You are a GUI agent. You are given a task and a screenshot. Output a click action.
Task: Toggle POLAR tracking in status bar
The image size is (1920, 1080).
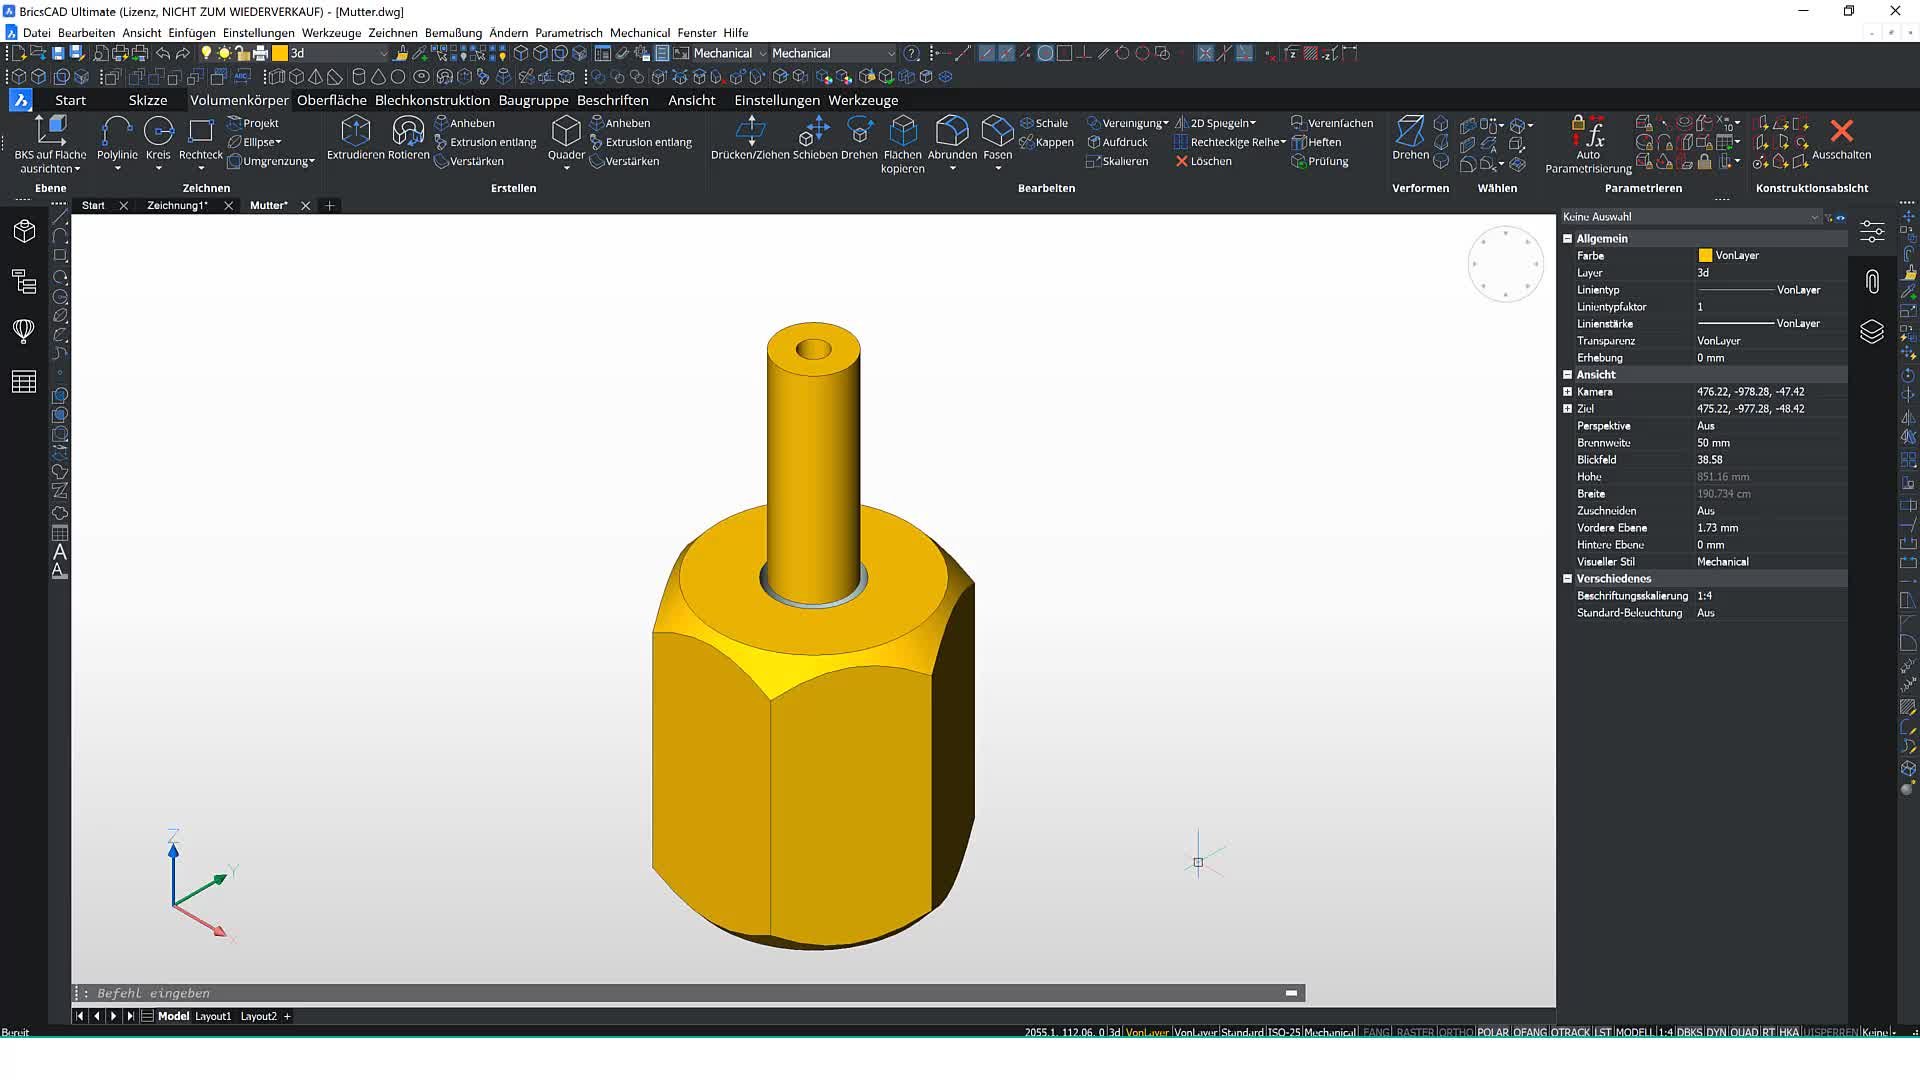1493,1032
